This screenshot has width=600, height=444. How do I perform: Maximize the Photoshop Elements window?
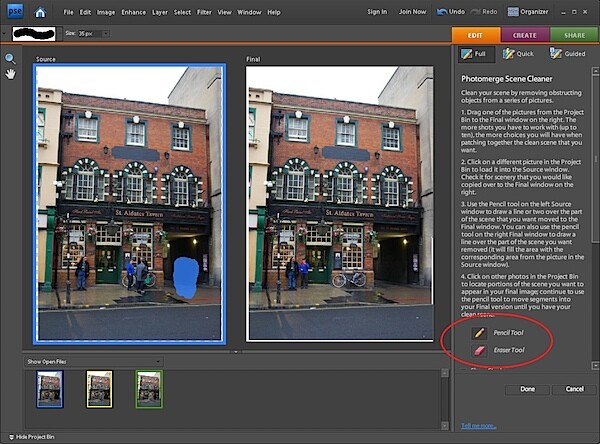click(x=574, y=12)
